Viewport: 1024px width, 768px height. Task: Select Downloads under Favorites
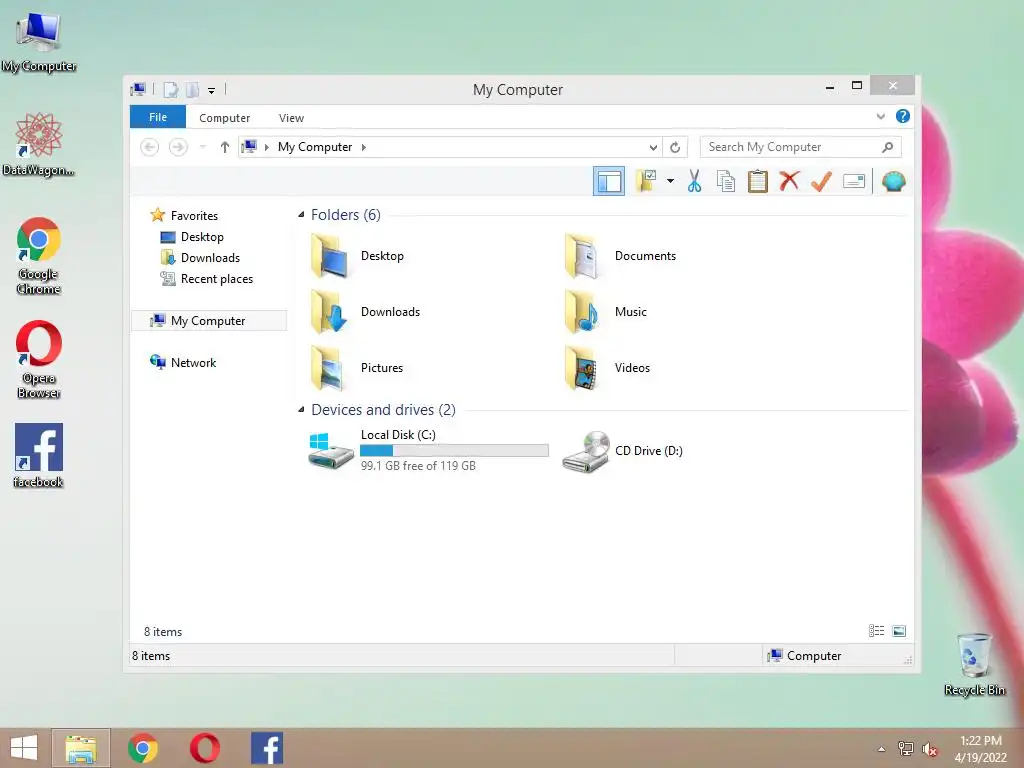(x=210, y=257)
